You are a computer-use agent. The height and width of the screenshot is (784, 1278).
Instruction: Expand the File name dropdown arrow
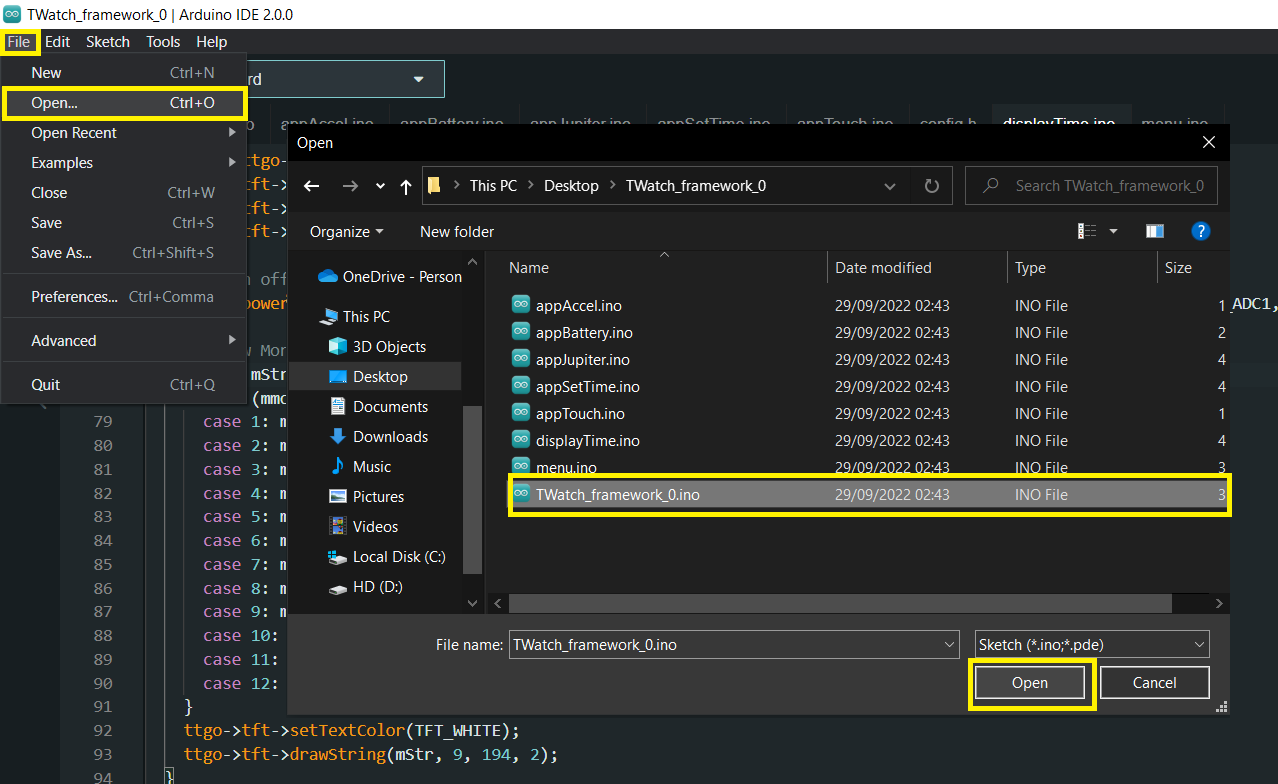tap(949, 645)
